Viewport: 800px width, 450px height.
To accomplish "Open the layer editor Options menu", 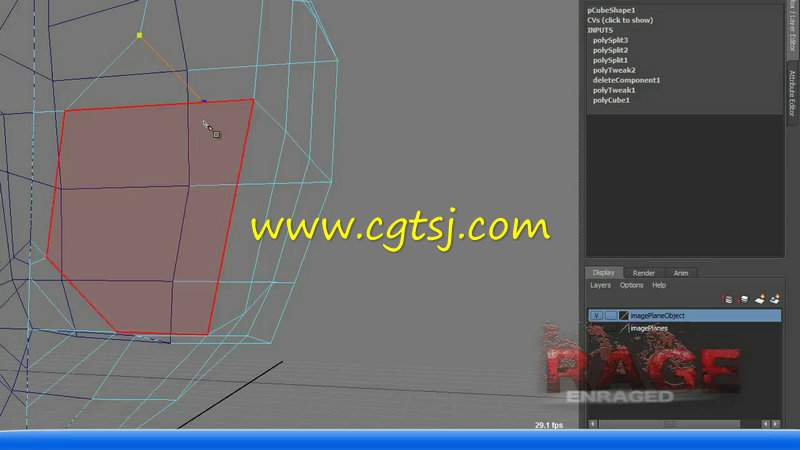I will tap(631, 285).
